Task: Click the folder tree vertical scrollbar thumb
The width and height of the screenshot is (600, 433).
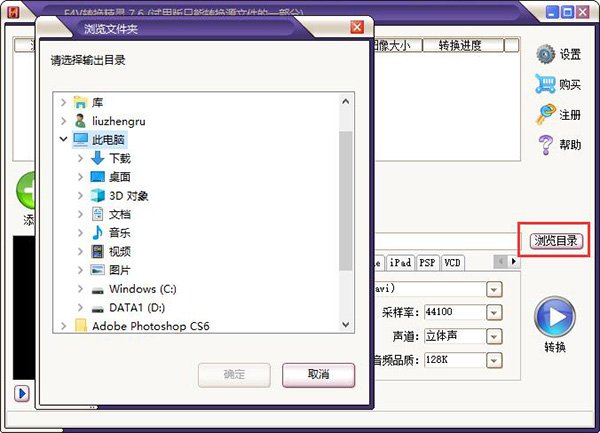Action: 346,200
